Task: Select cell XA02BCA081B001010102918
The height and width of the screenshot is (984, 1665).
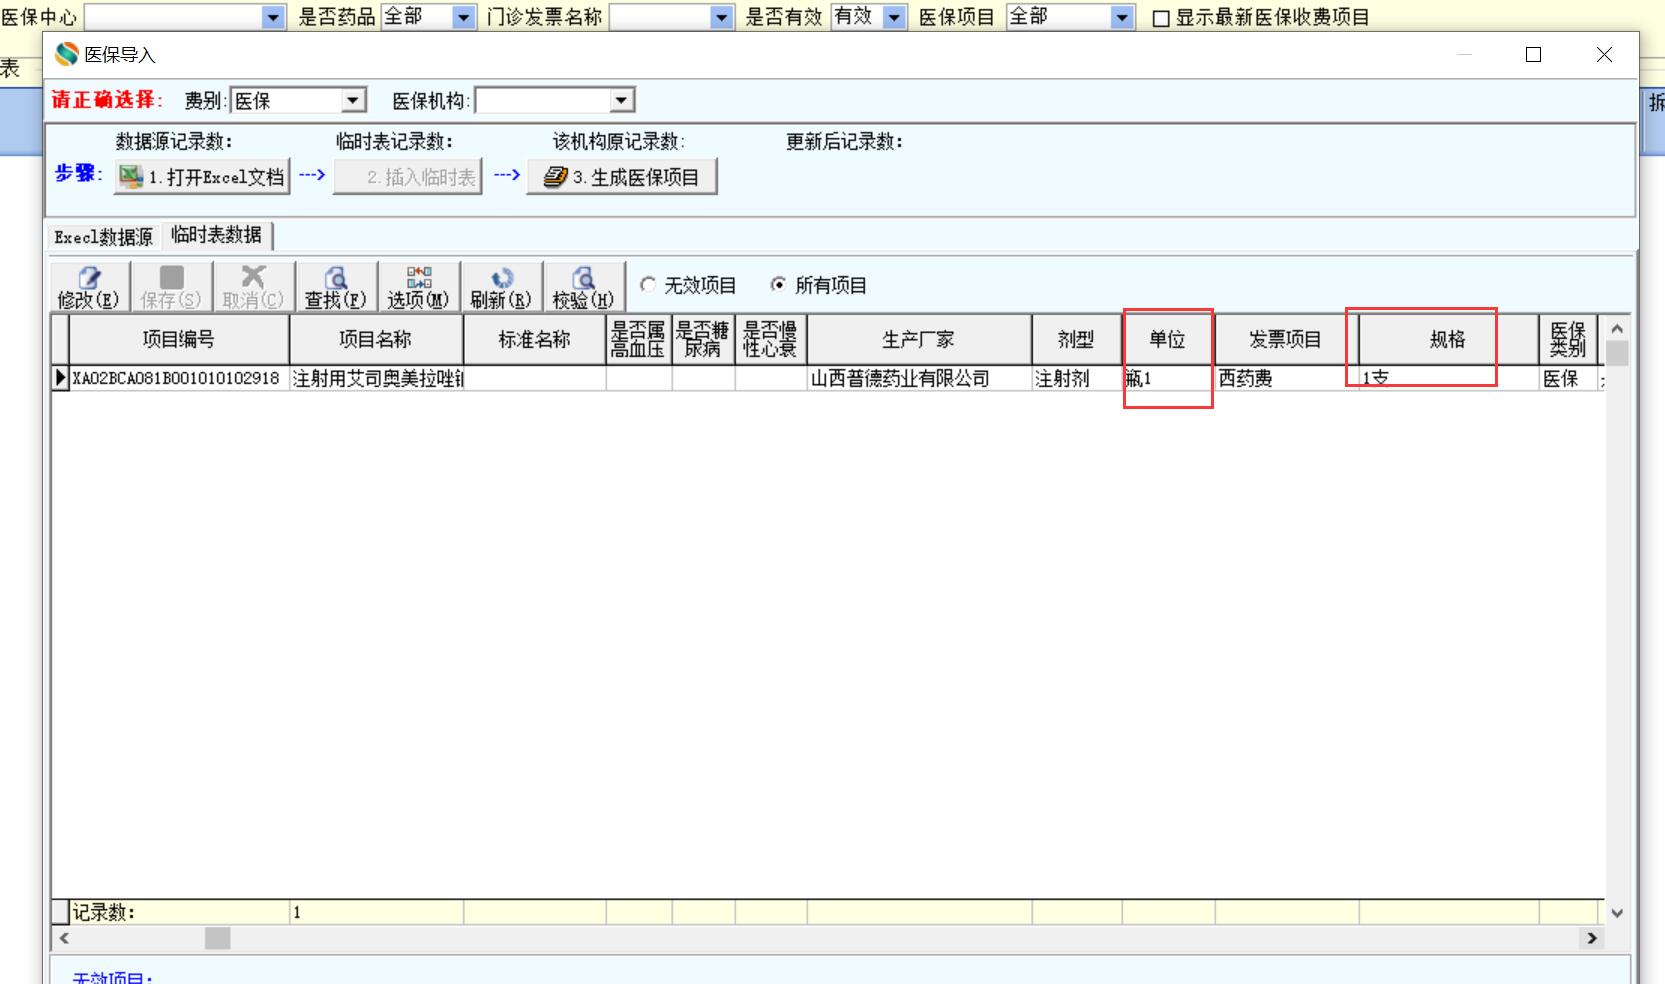Action: (x=179, y=378)
